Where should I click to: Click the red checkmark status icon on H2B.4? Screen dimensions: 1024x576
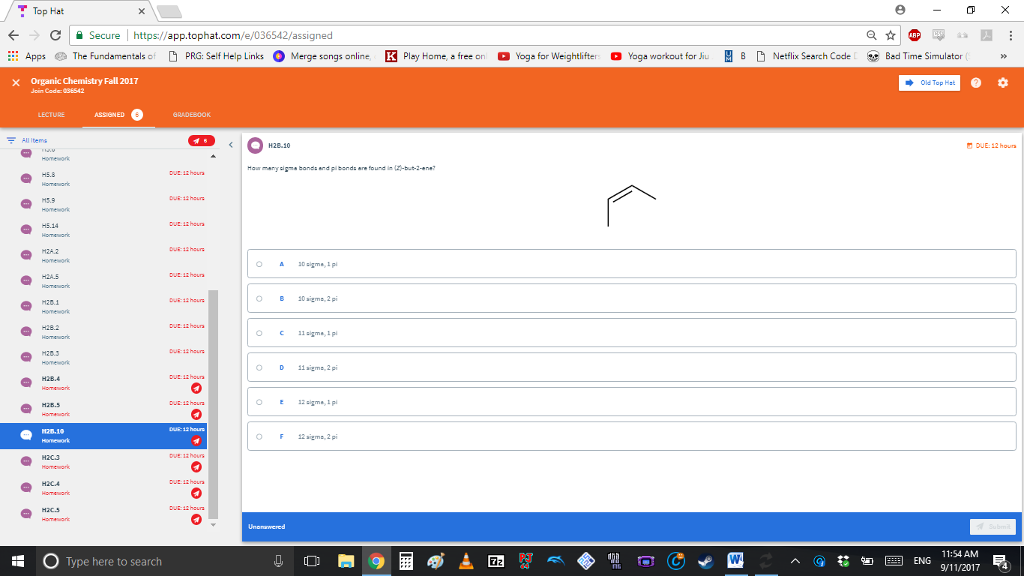coord(196,387)
